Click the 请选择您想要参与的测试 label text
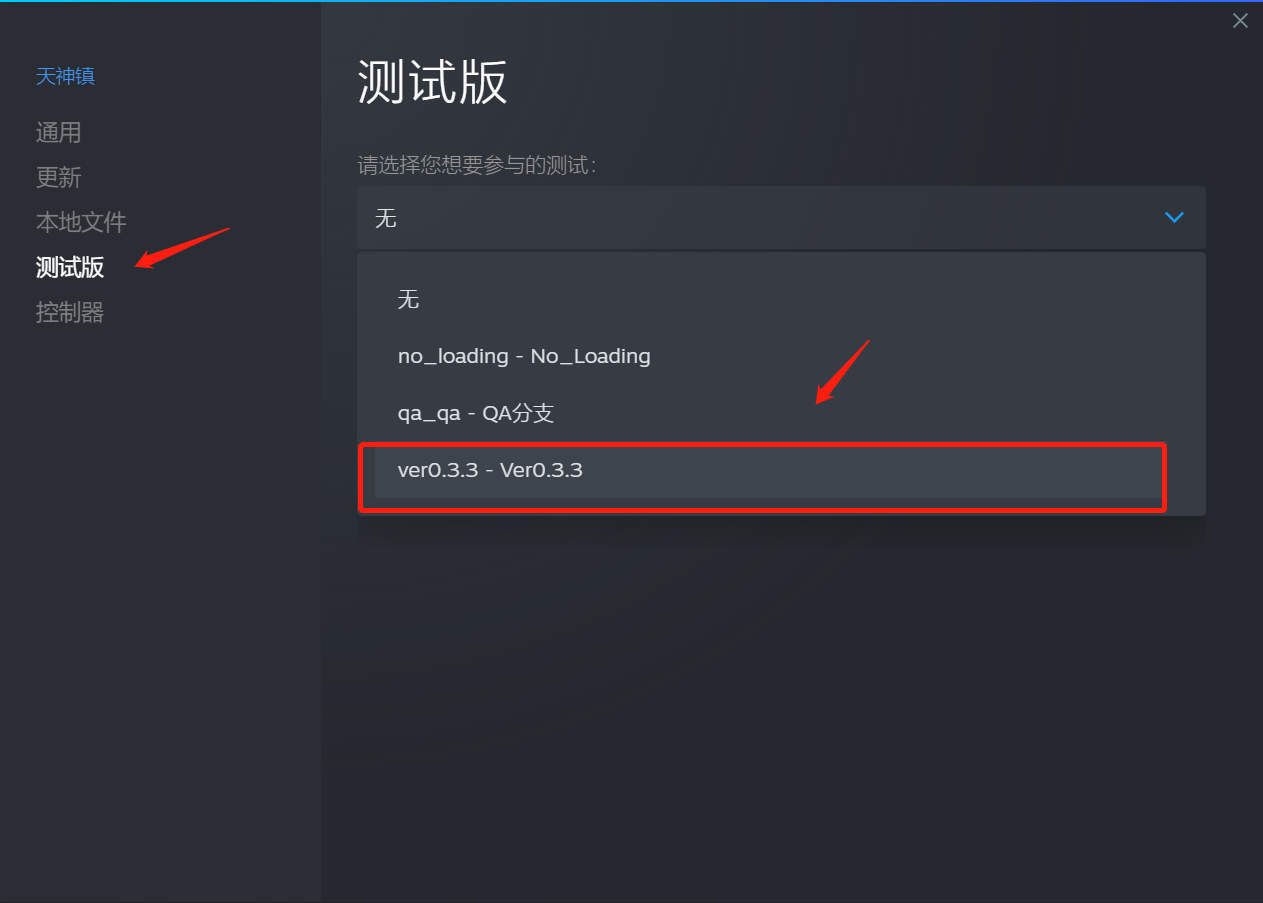This screenshot has width=1263, height=903. 477,165
